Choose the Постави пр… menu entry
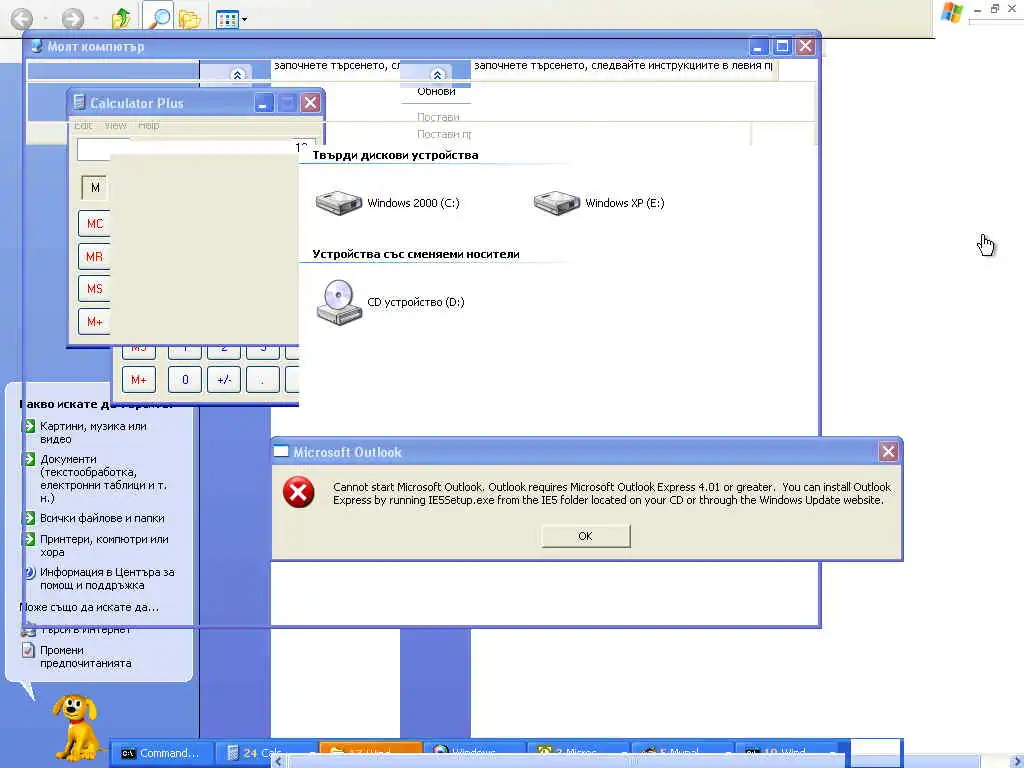1024x768 pixels. point(443,134)
